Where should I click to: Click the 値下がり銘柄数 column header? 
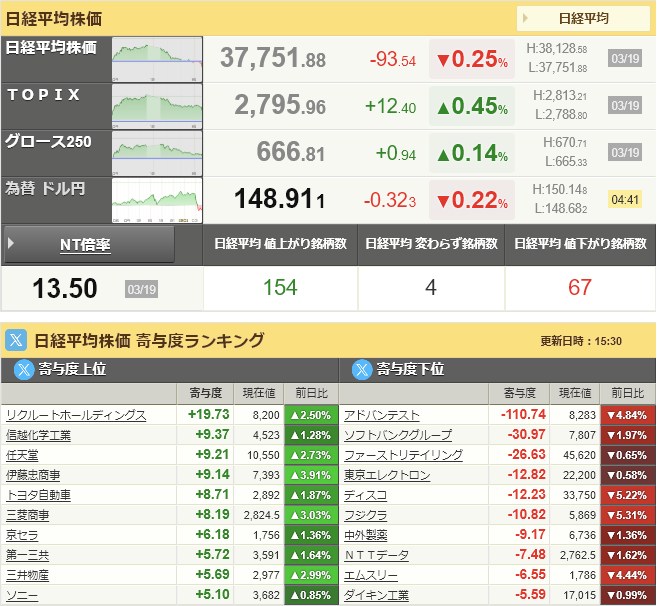tap(580, 244)
